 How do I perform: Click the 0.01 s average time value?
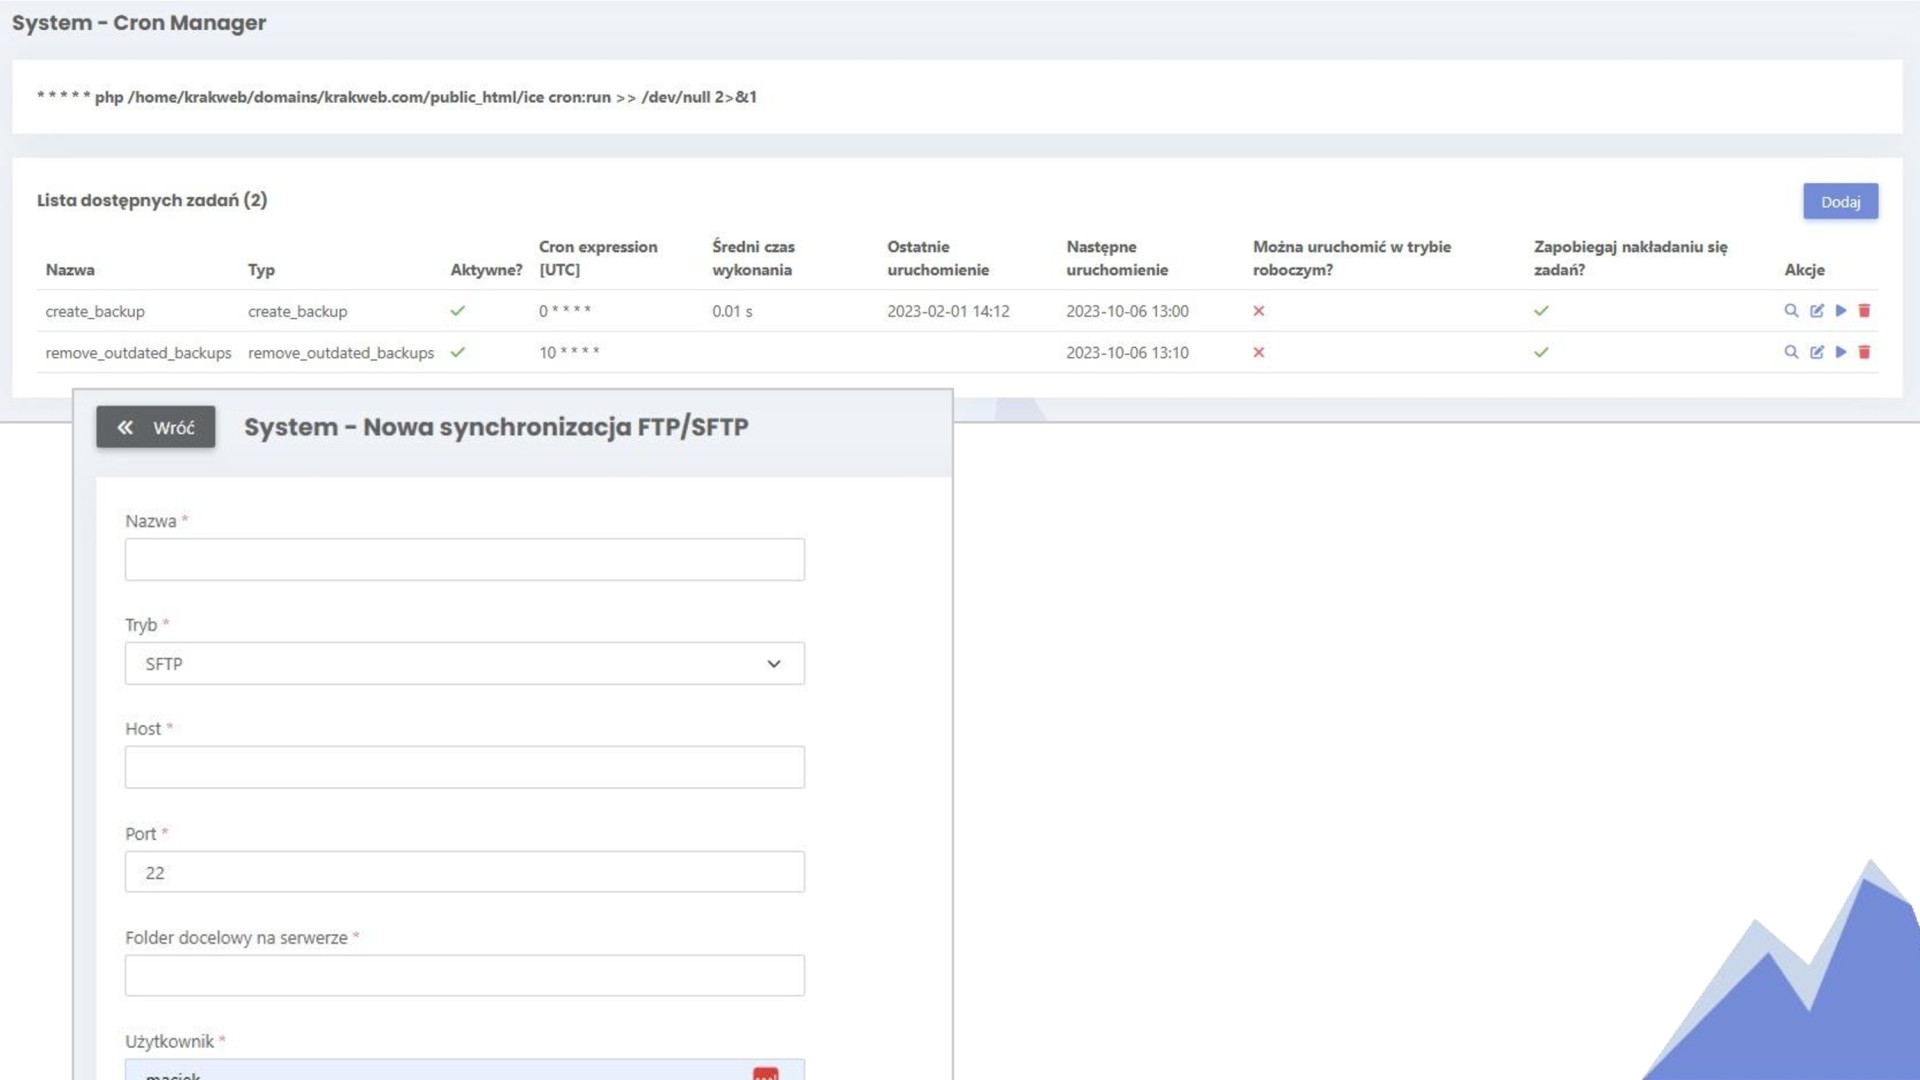(x=732, y=311)
